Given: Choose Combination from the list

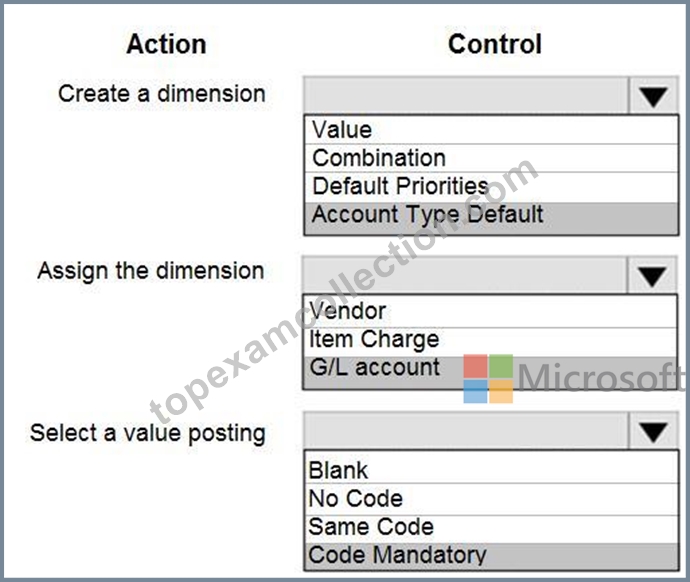Looking at the screenshot, I should pyautogui.click(x=491, y=158).
